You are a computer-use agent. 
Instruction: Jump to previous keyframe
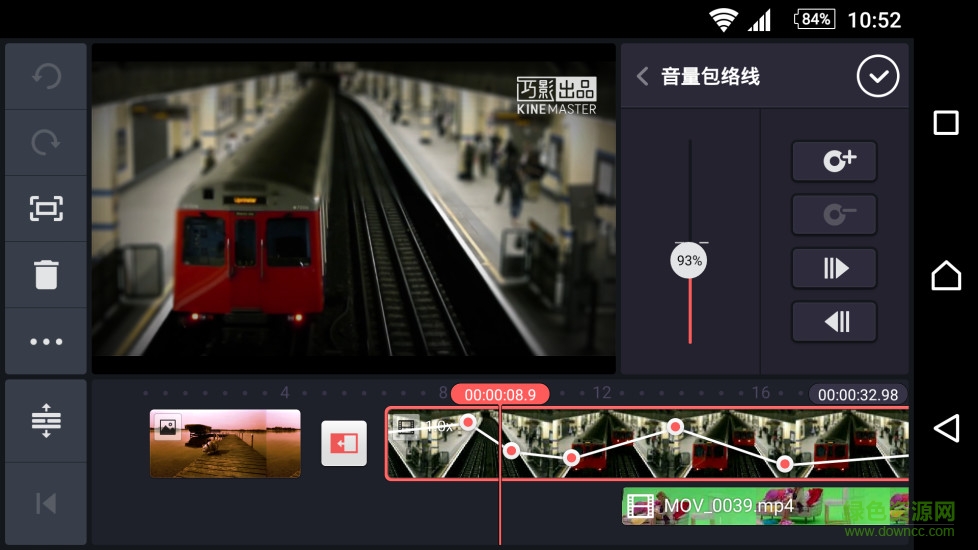coord(834,321)
